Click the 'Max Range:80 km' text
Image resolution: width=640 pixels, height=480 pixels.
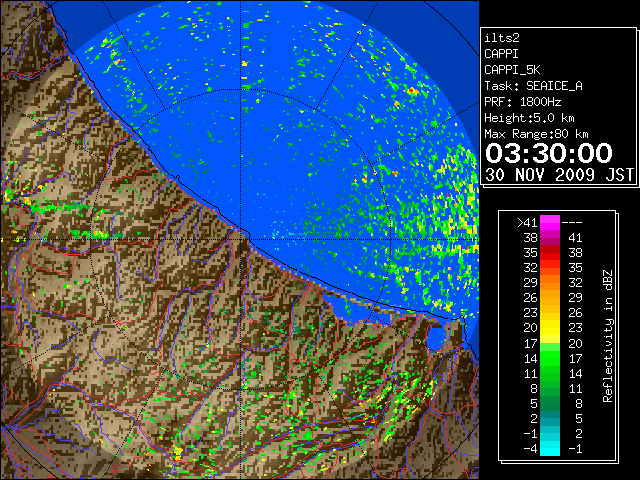pos(536,134)
